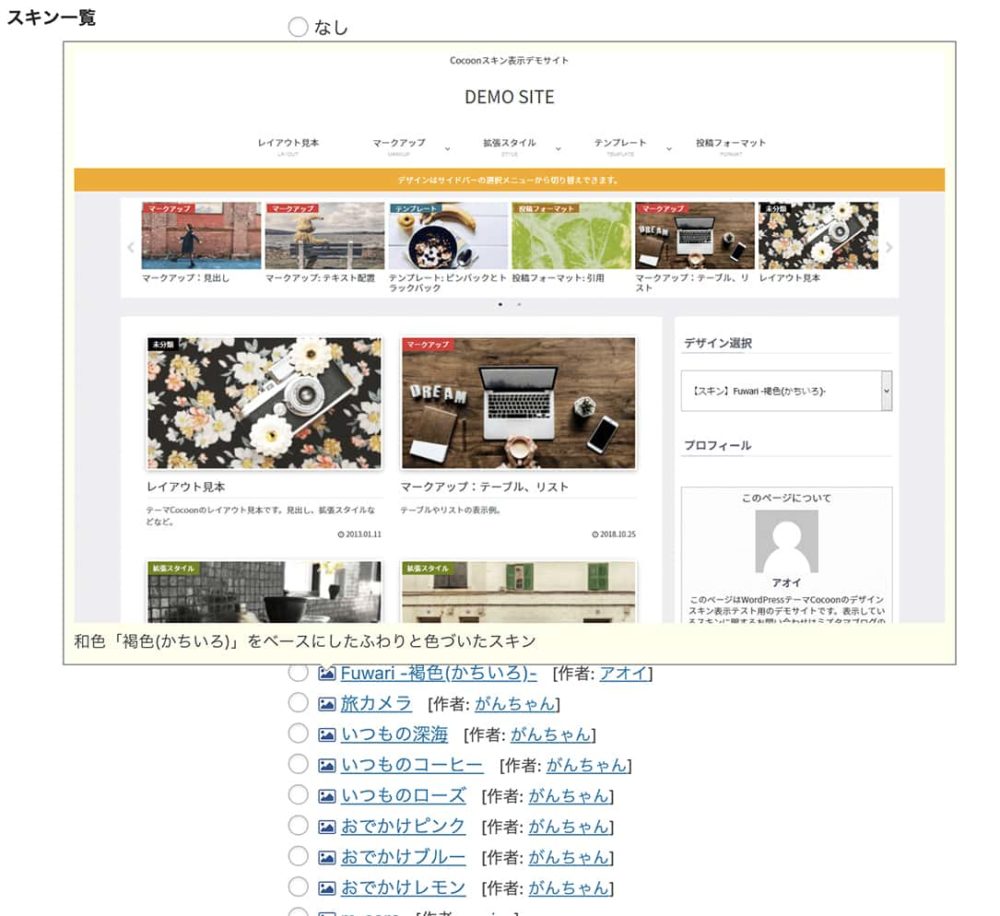Image resolution: width=1000 pixels, height=916 pixels.
Task: Click the carousel previous arrow in the demo preview
Action: pos(131,245)
